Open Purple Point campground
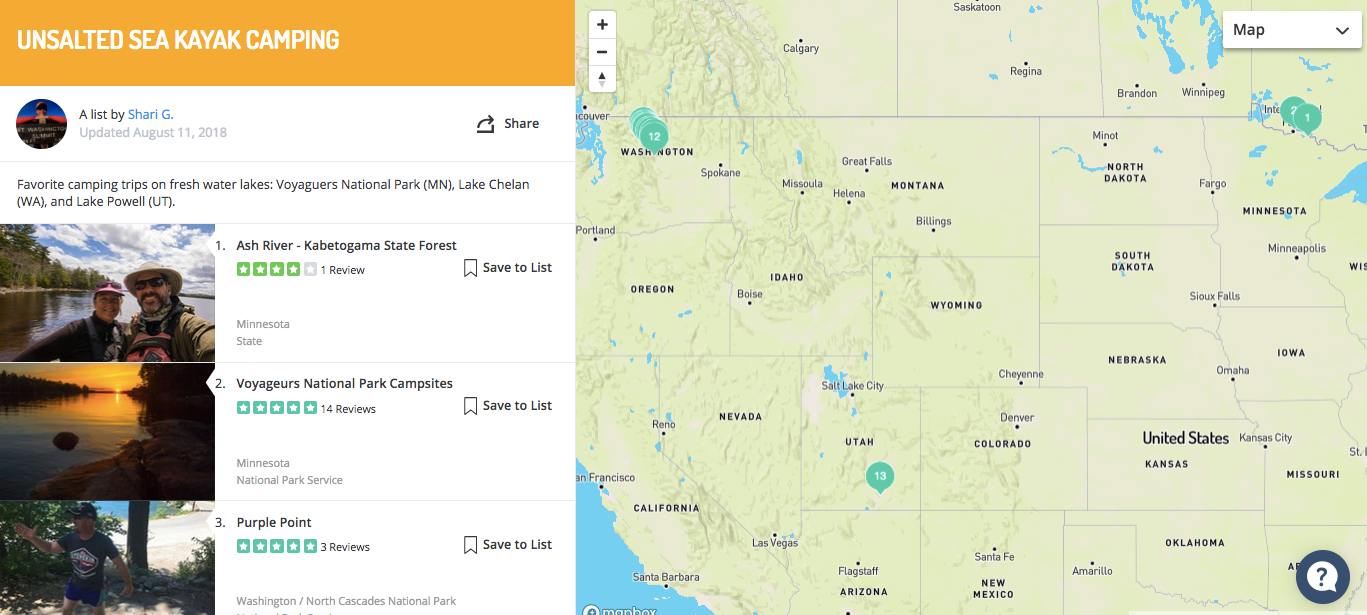Screen dimensions: 1367x615 click(x=274, y=522)
